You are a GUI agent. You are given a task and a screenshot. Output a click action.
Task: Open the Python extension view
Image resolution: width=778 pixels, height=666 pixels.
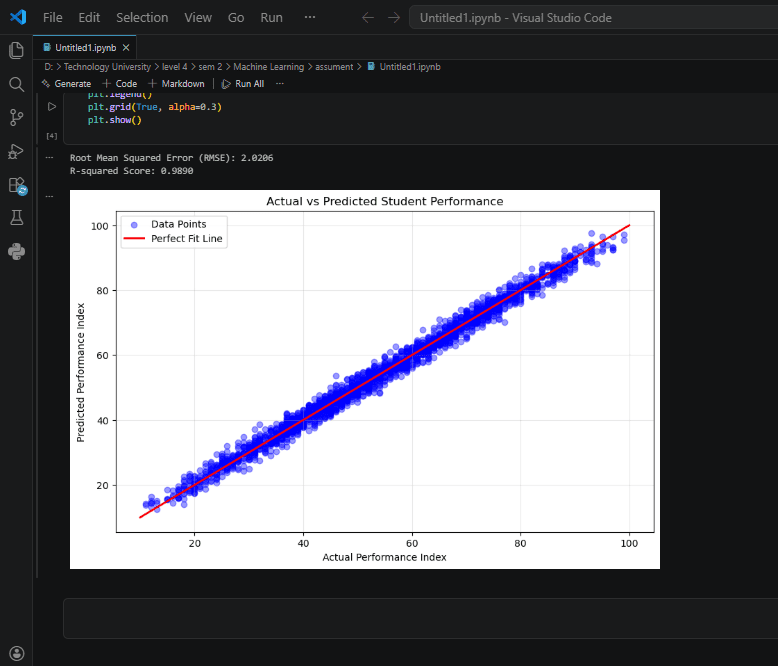pyautogui.click(x=16, y=252)
